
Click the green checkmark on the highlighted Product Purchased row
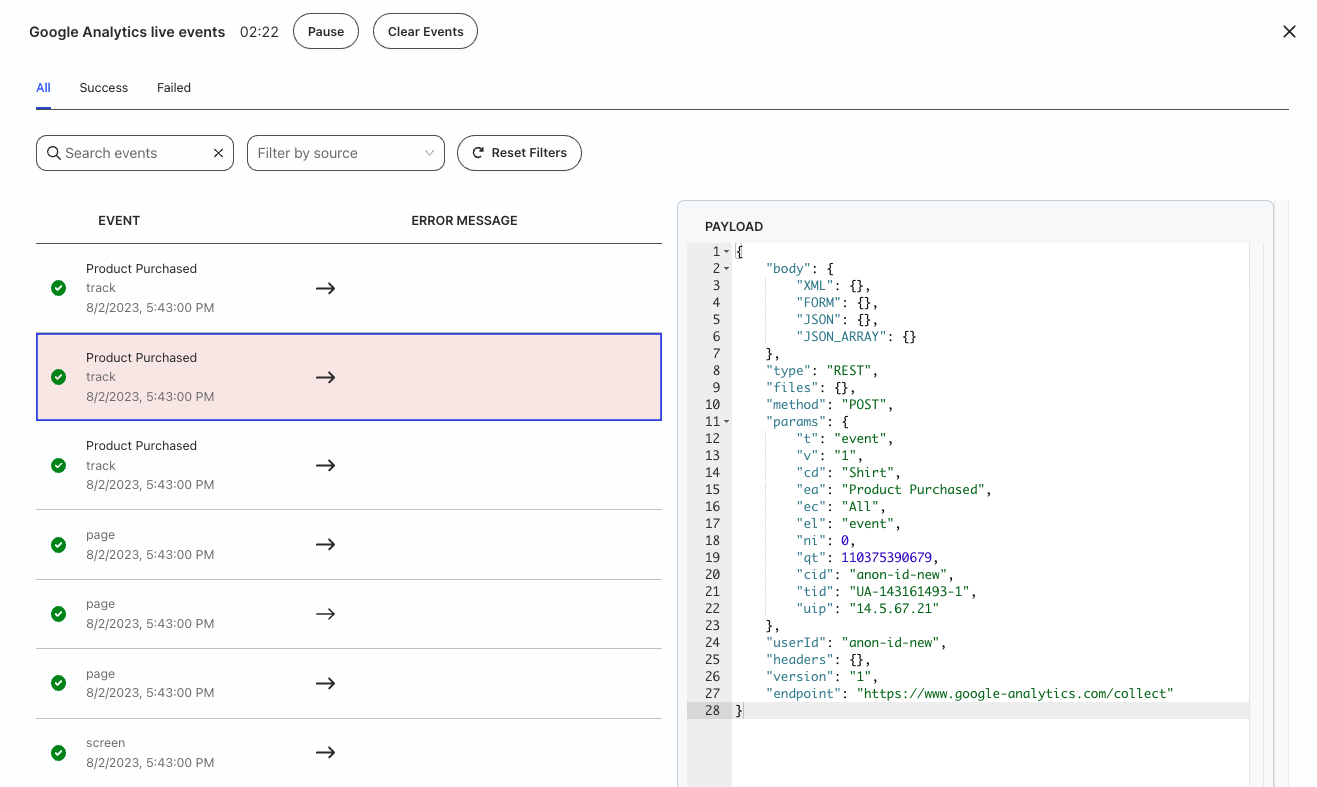click(58, 377)
